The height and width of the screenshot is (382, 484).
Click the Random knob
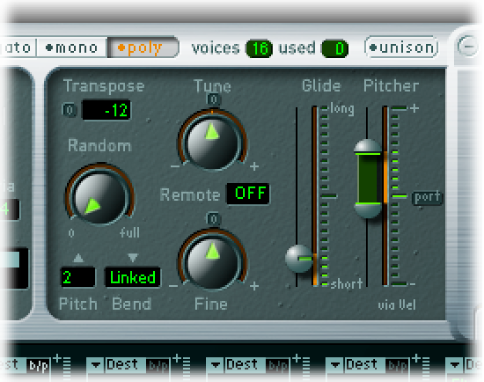pos(99,197)
